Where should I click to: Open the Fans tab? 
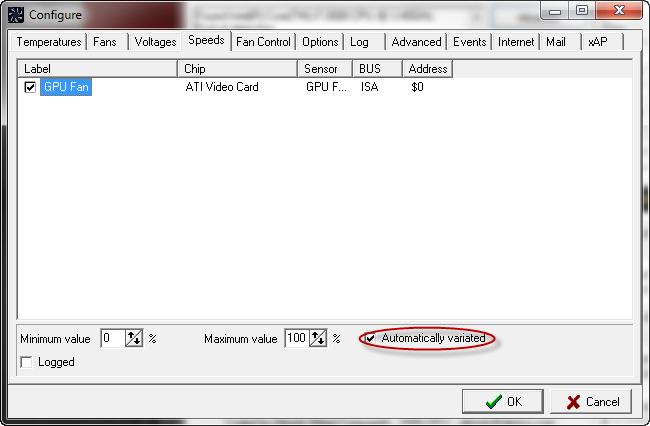105,42
